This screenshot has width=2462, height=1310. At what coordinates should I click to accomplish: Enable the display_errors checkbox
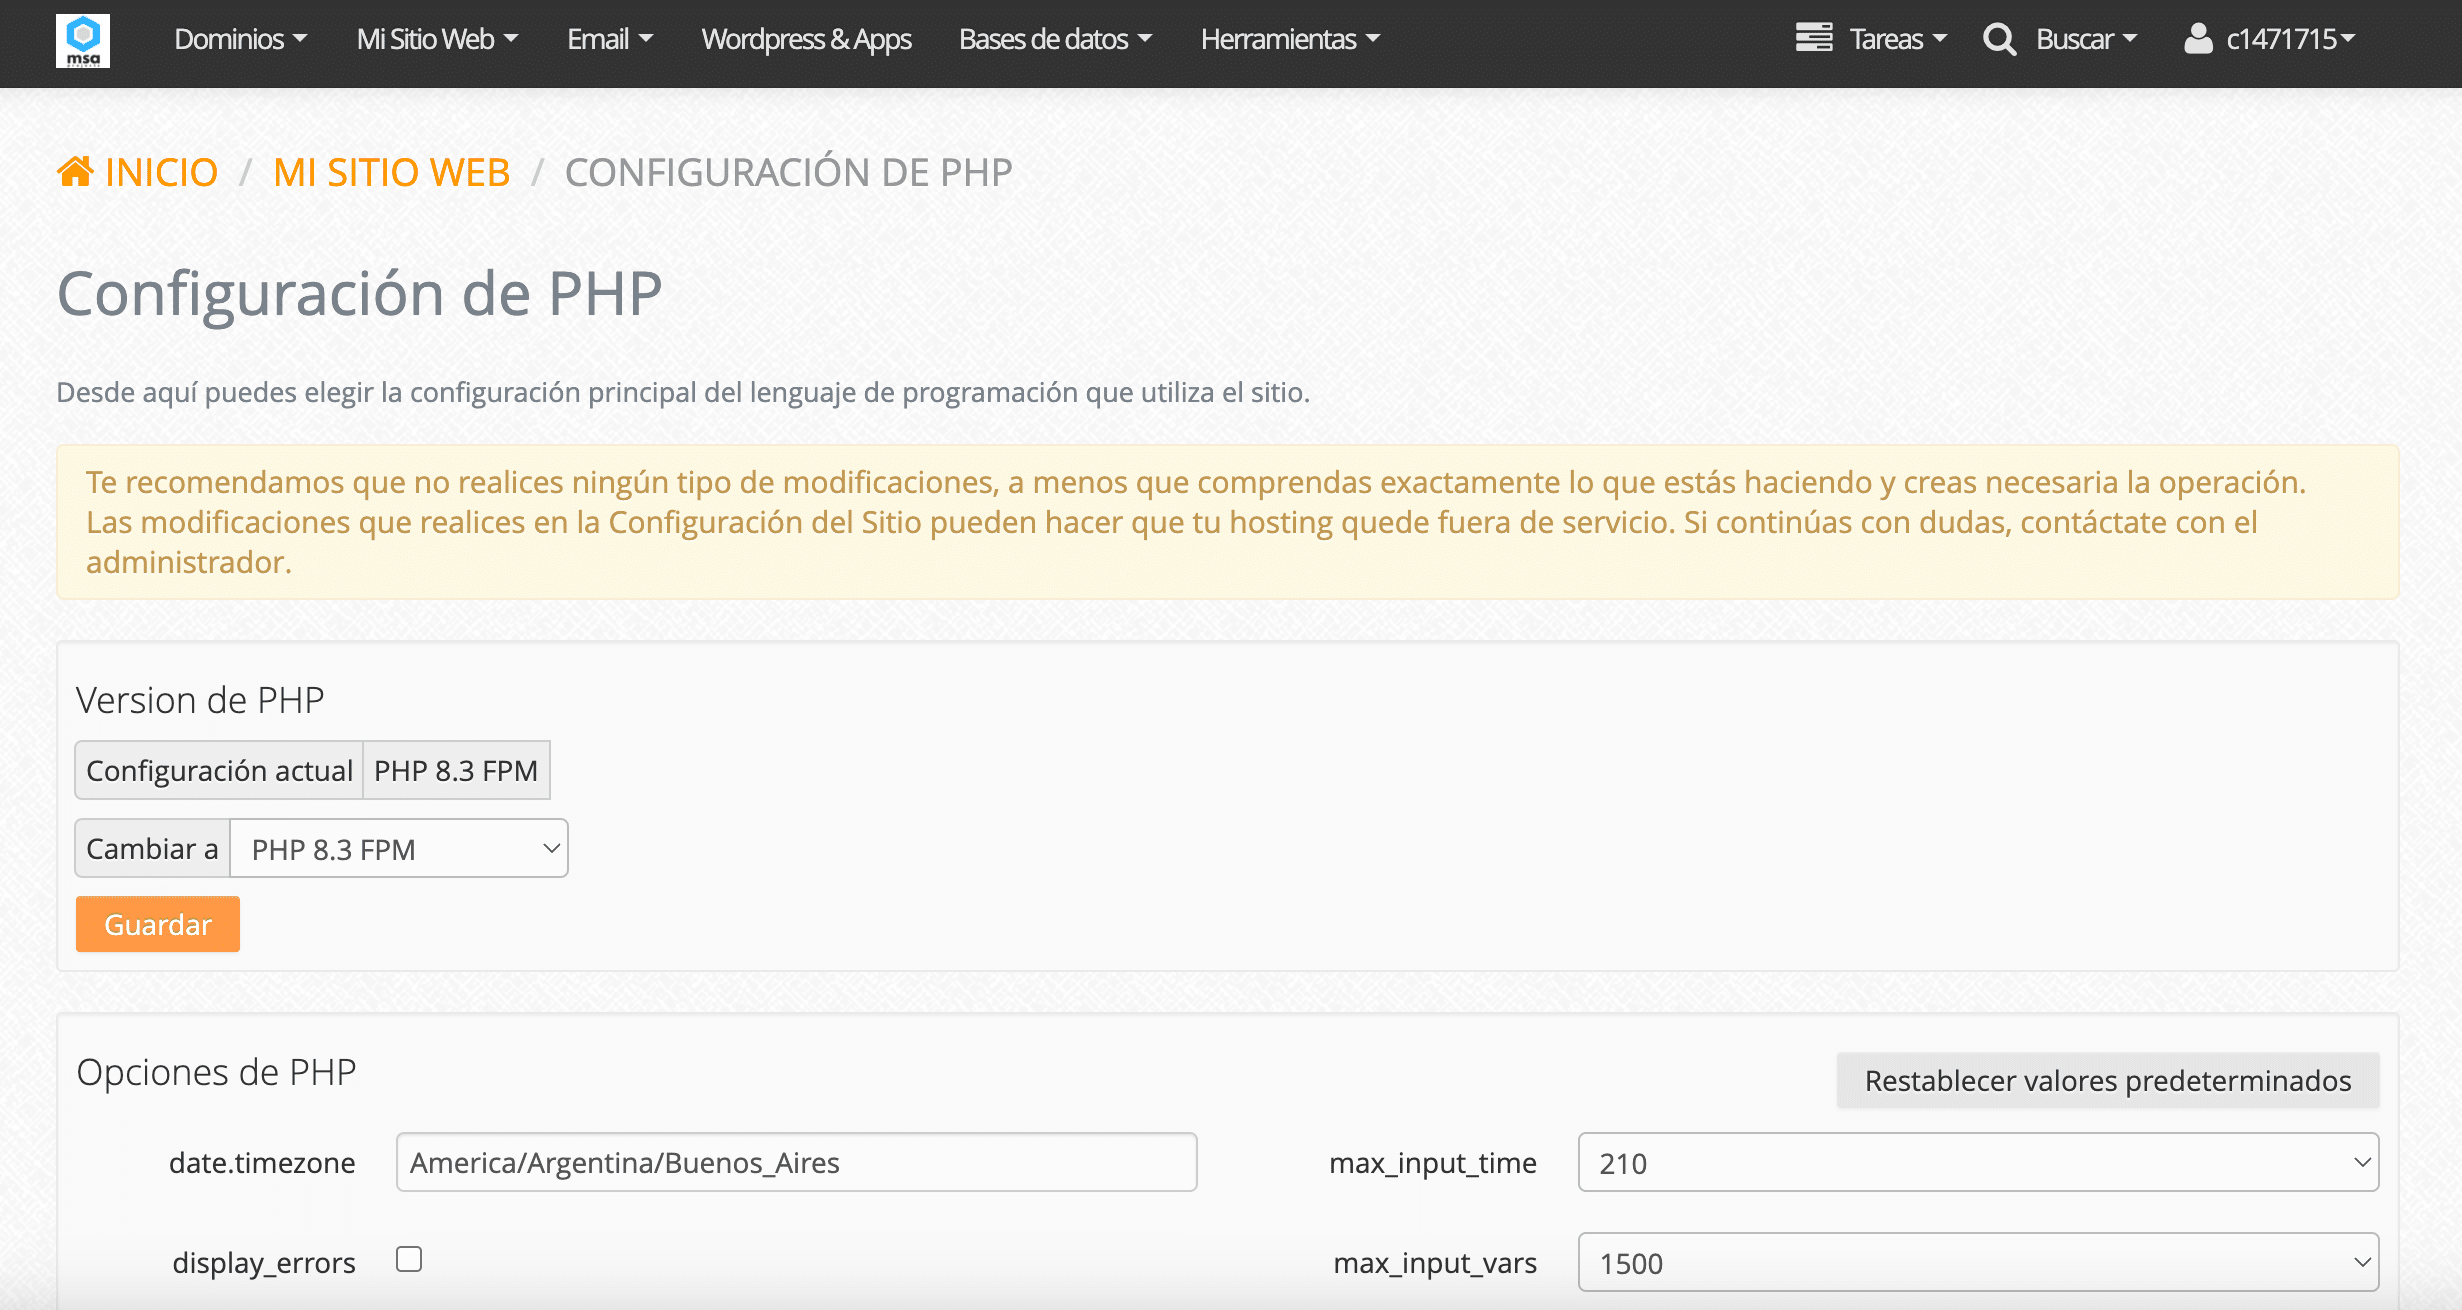(x=409, y=1259)
